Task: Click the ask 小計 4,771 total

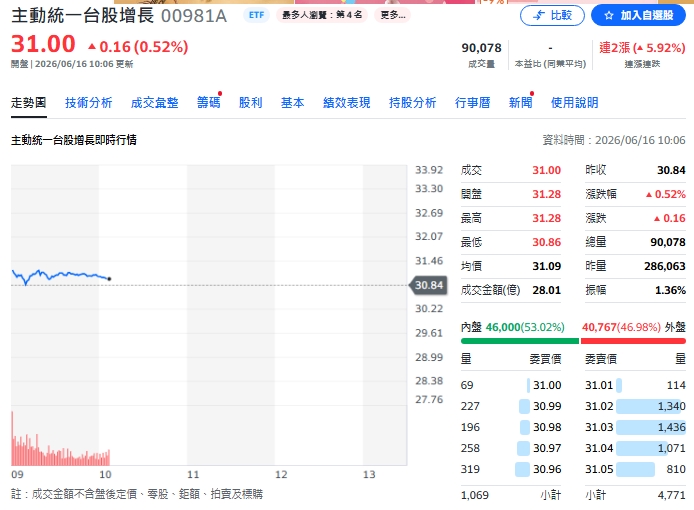Action: tap(671, 495)
